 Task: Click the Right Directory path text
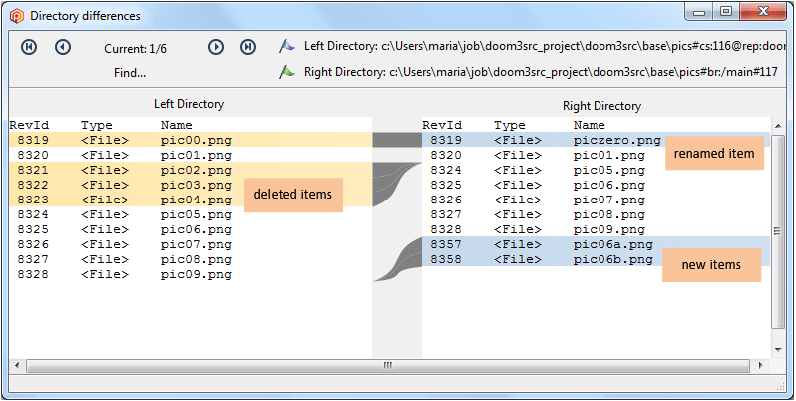coord(541,72)
